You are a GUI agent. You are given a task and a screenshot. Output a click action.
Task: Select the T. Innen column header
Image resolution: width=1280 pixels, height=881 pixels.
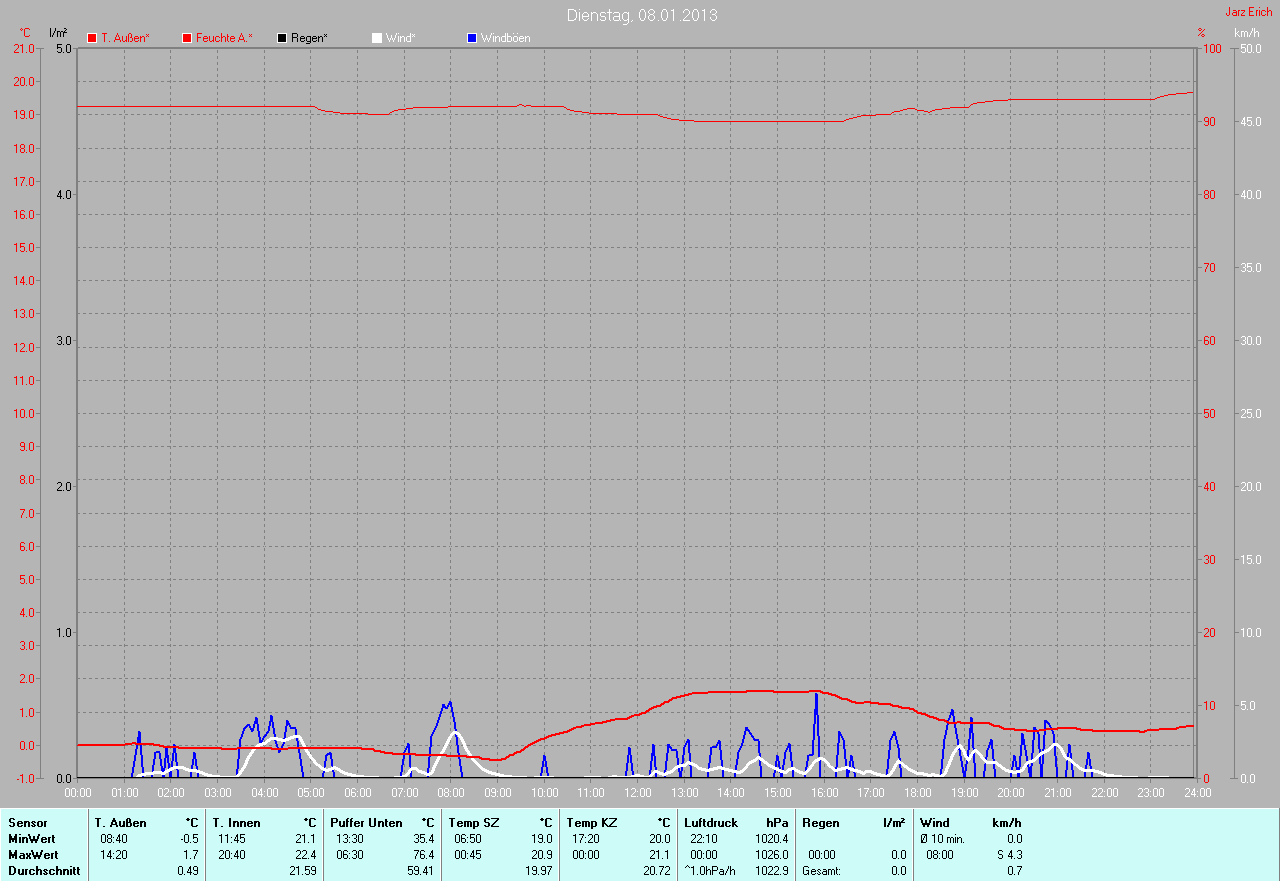tap(236, 823)
